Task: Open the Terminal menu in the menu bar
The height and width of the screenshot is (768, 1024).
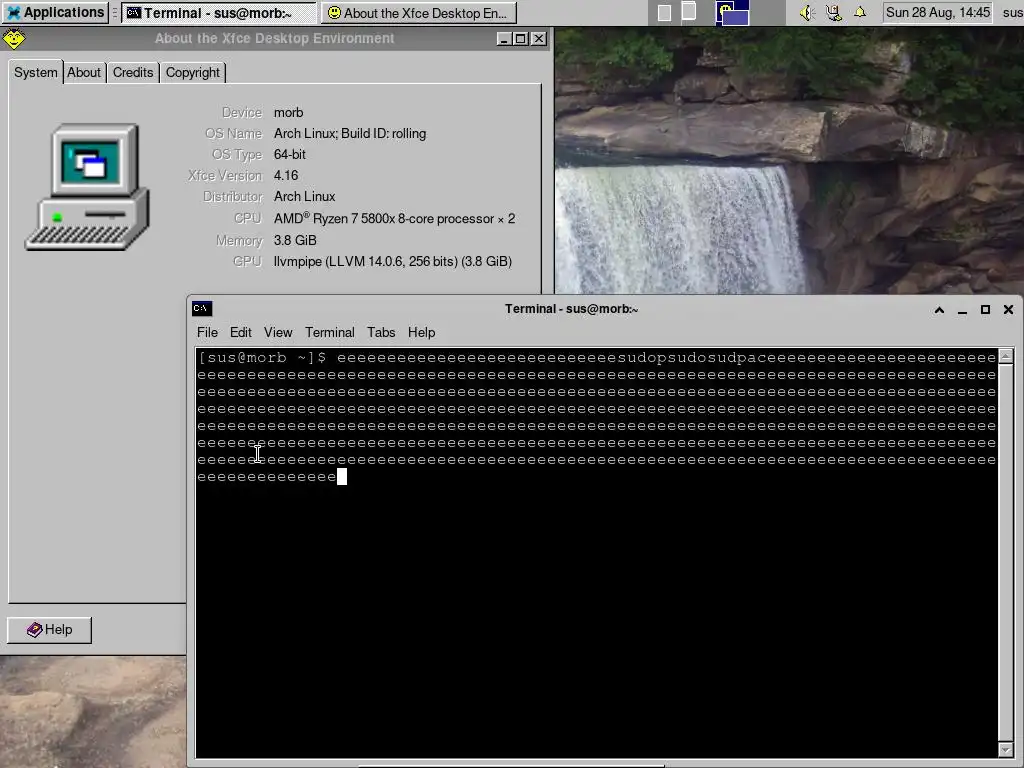Action: (330, 332)
